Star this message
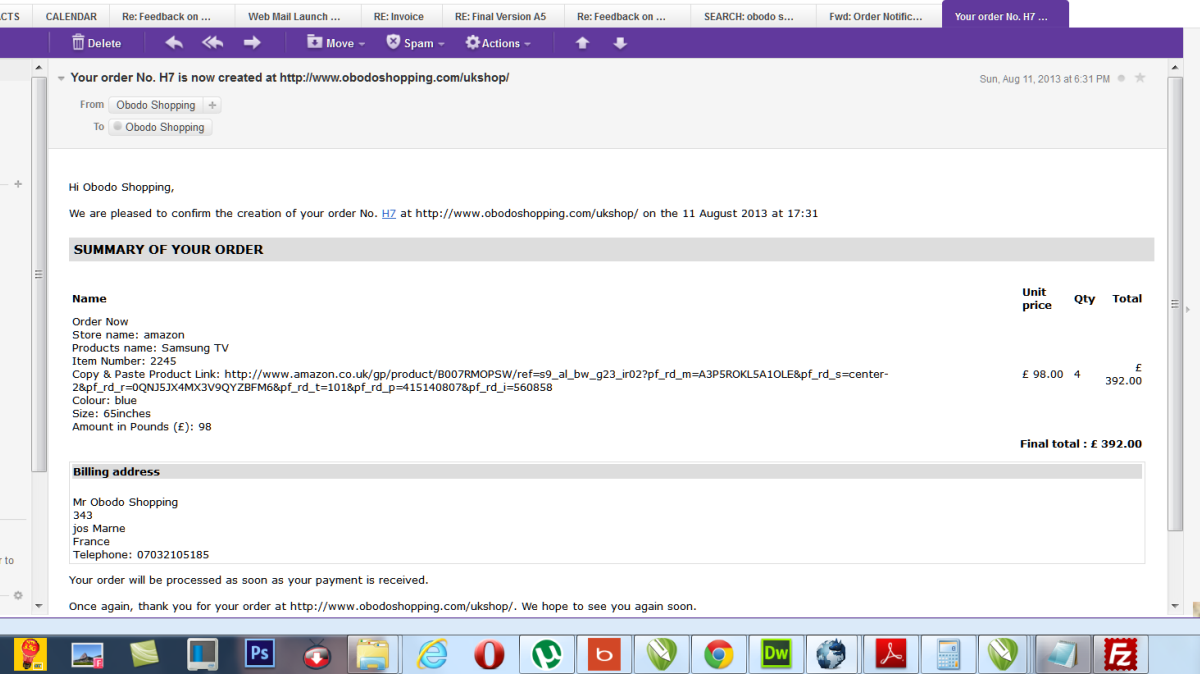This screenshot has width=1200, height=674. pos(1140,78)
